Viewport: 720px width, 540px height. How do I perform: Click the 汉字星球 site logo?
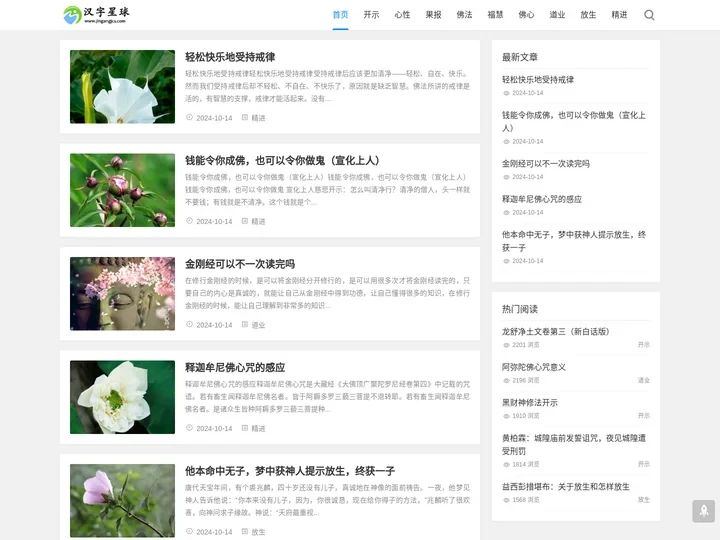(96, 15)
